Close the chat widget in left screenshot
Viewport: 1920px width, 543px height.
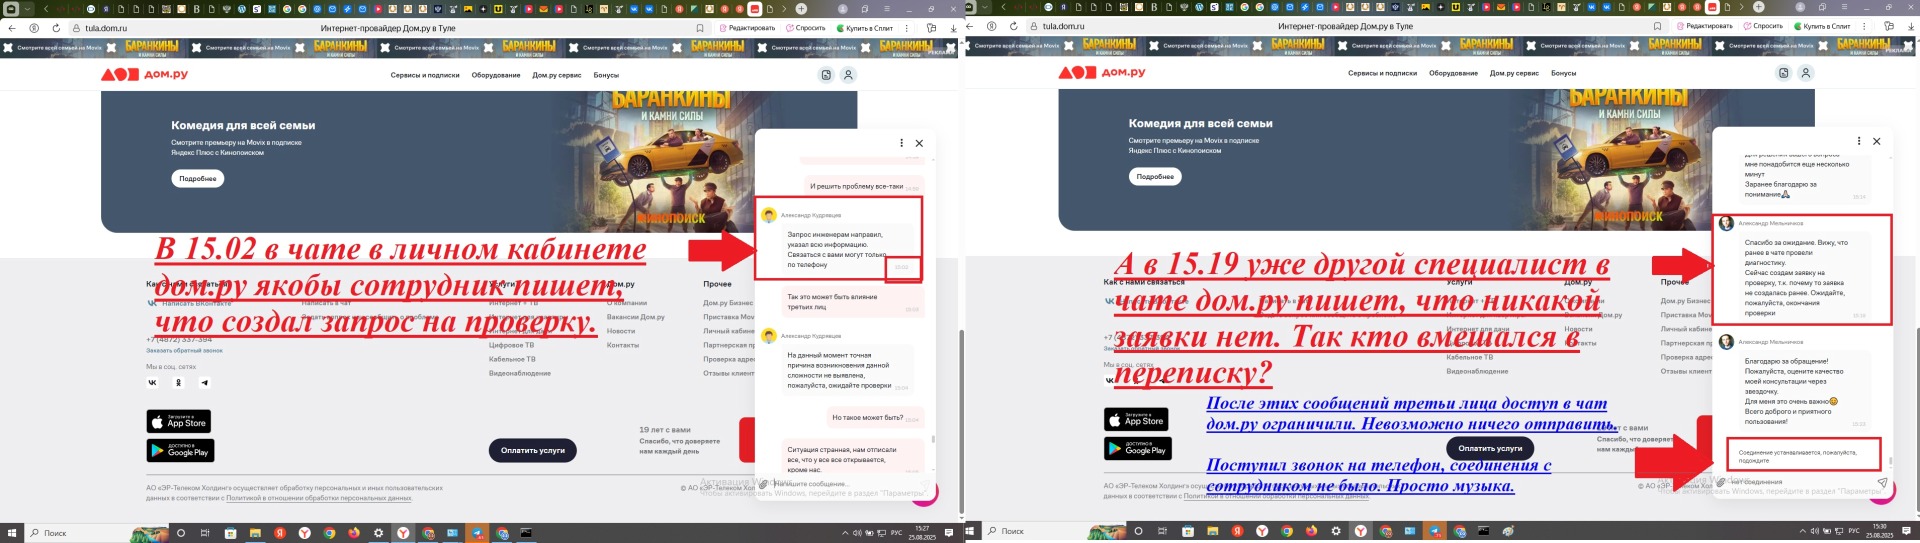click(919, 143)
